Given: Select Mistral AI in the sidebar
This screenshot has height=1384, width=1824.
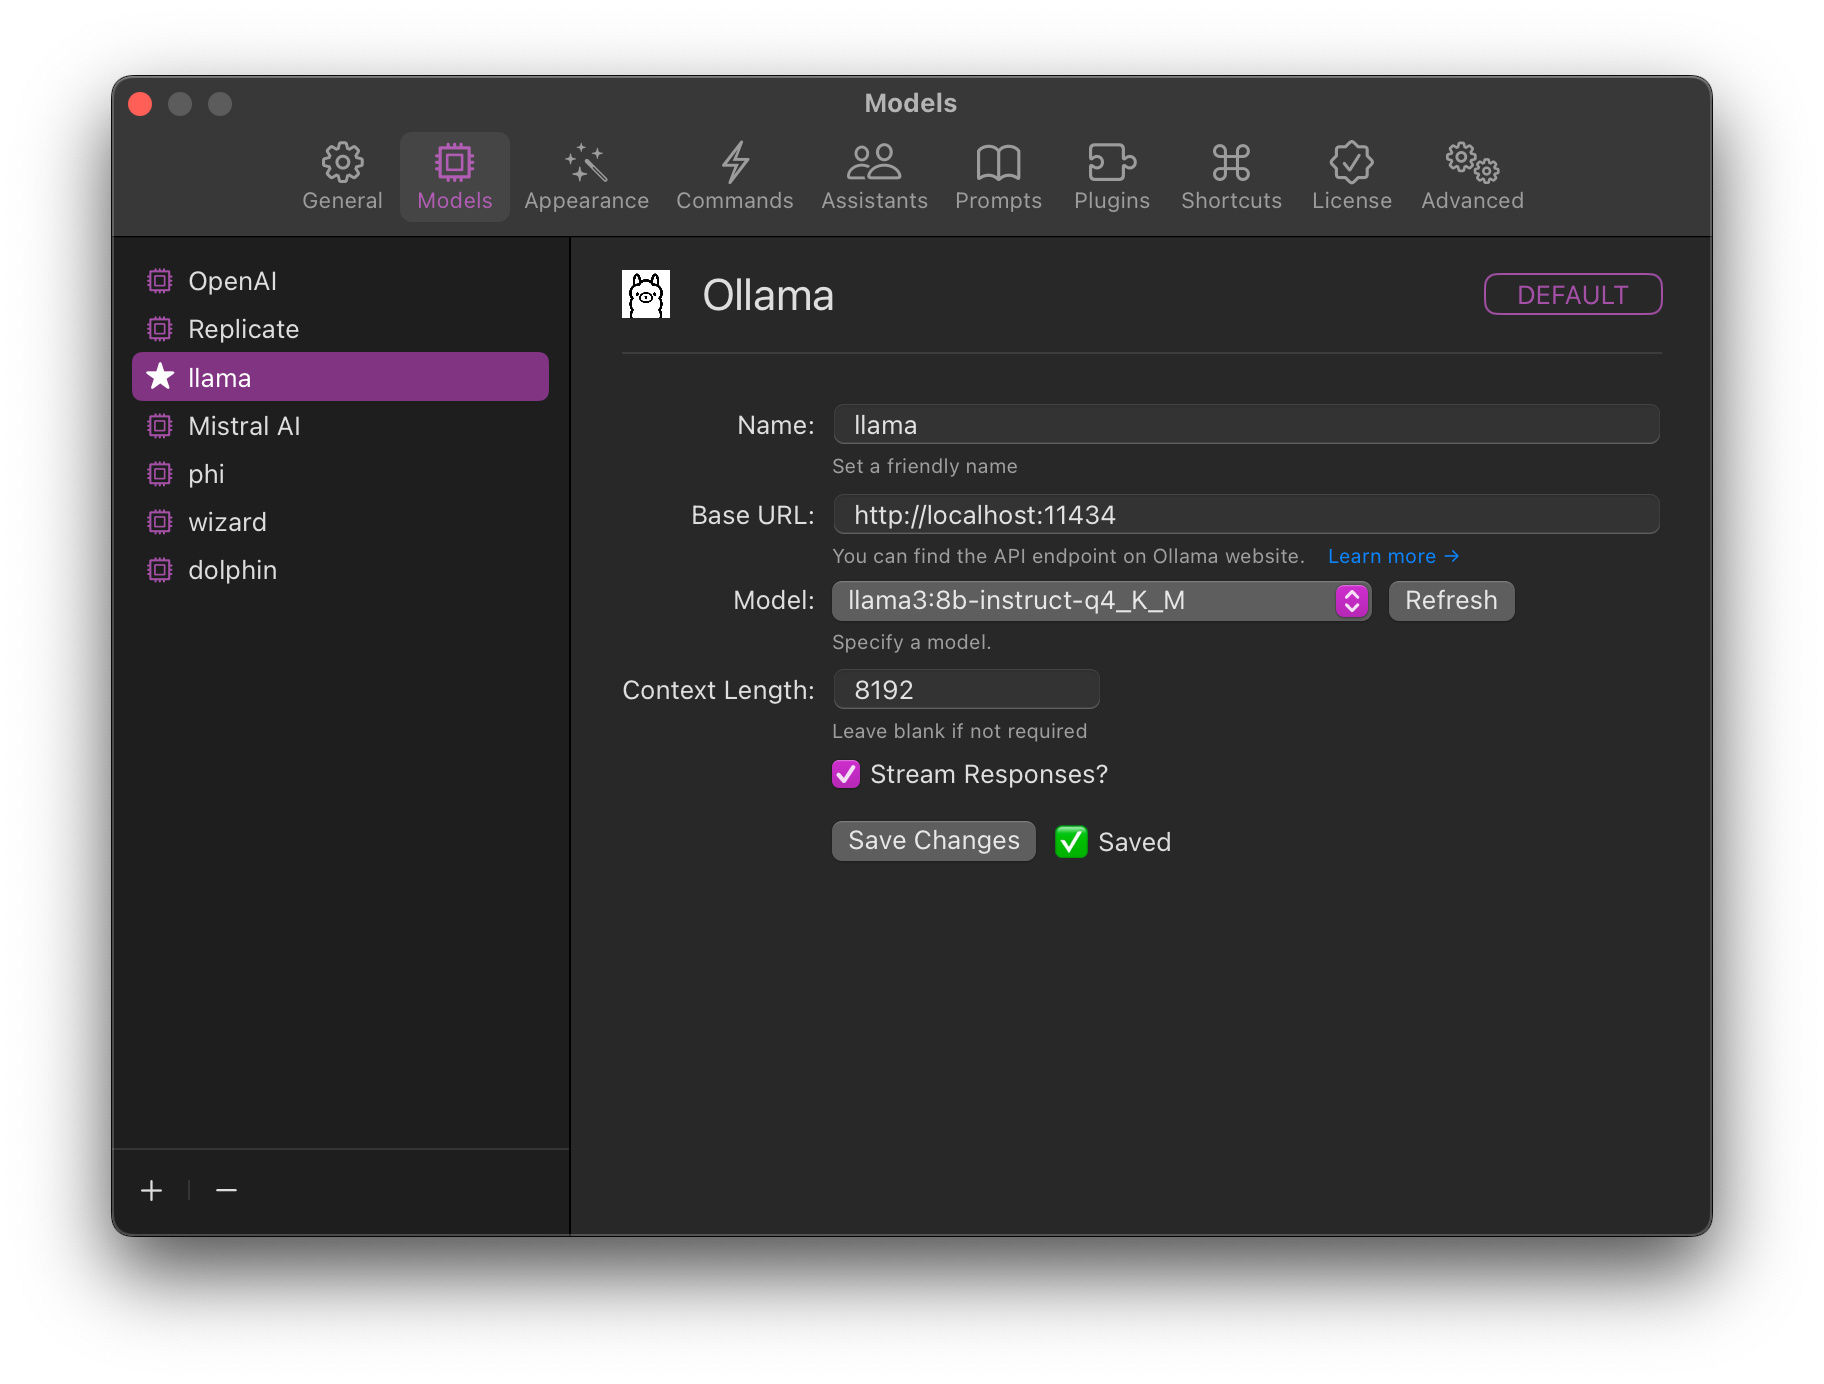Looking at the screenshot, I should (x=340, y=426).
